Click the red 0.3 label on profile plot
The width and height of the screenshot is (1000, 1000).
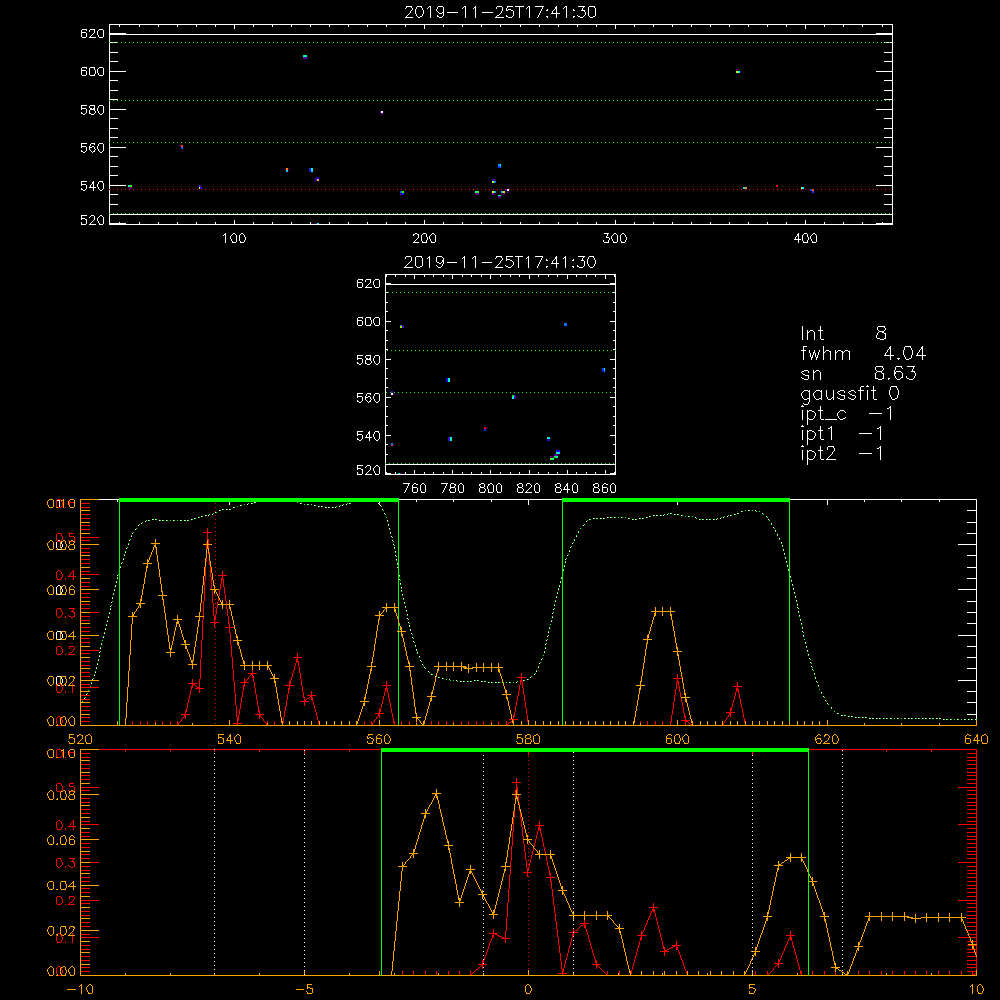point(65,613)
